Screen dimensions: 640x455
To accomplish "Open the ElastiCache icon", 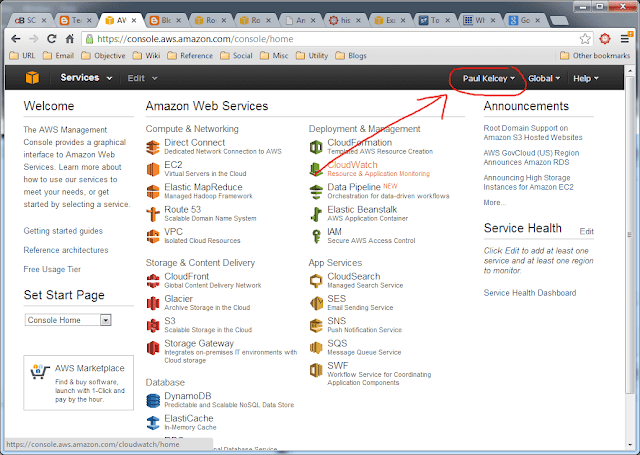I will pyautogui.click(x=153, y=423).
